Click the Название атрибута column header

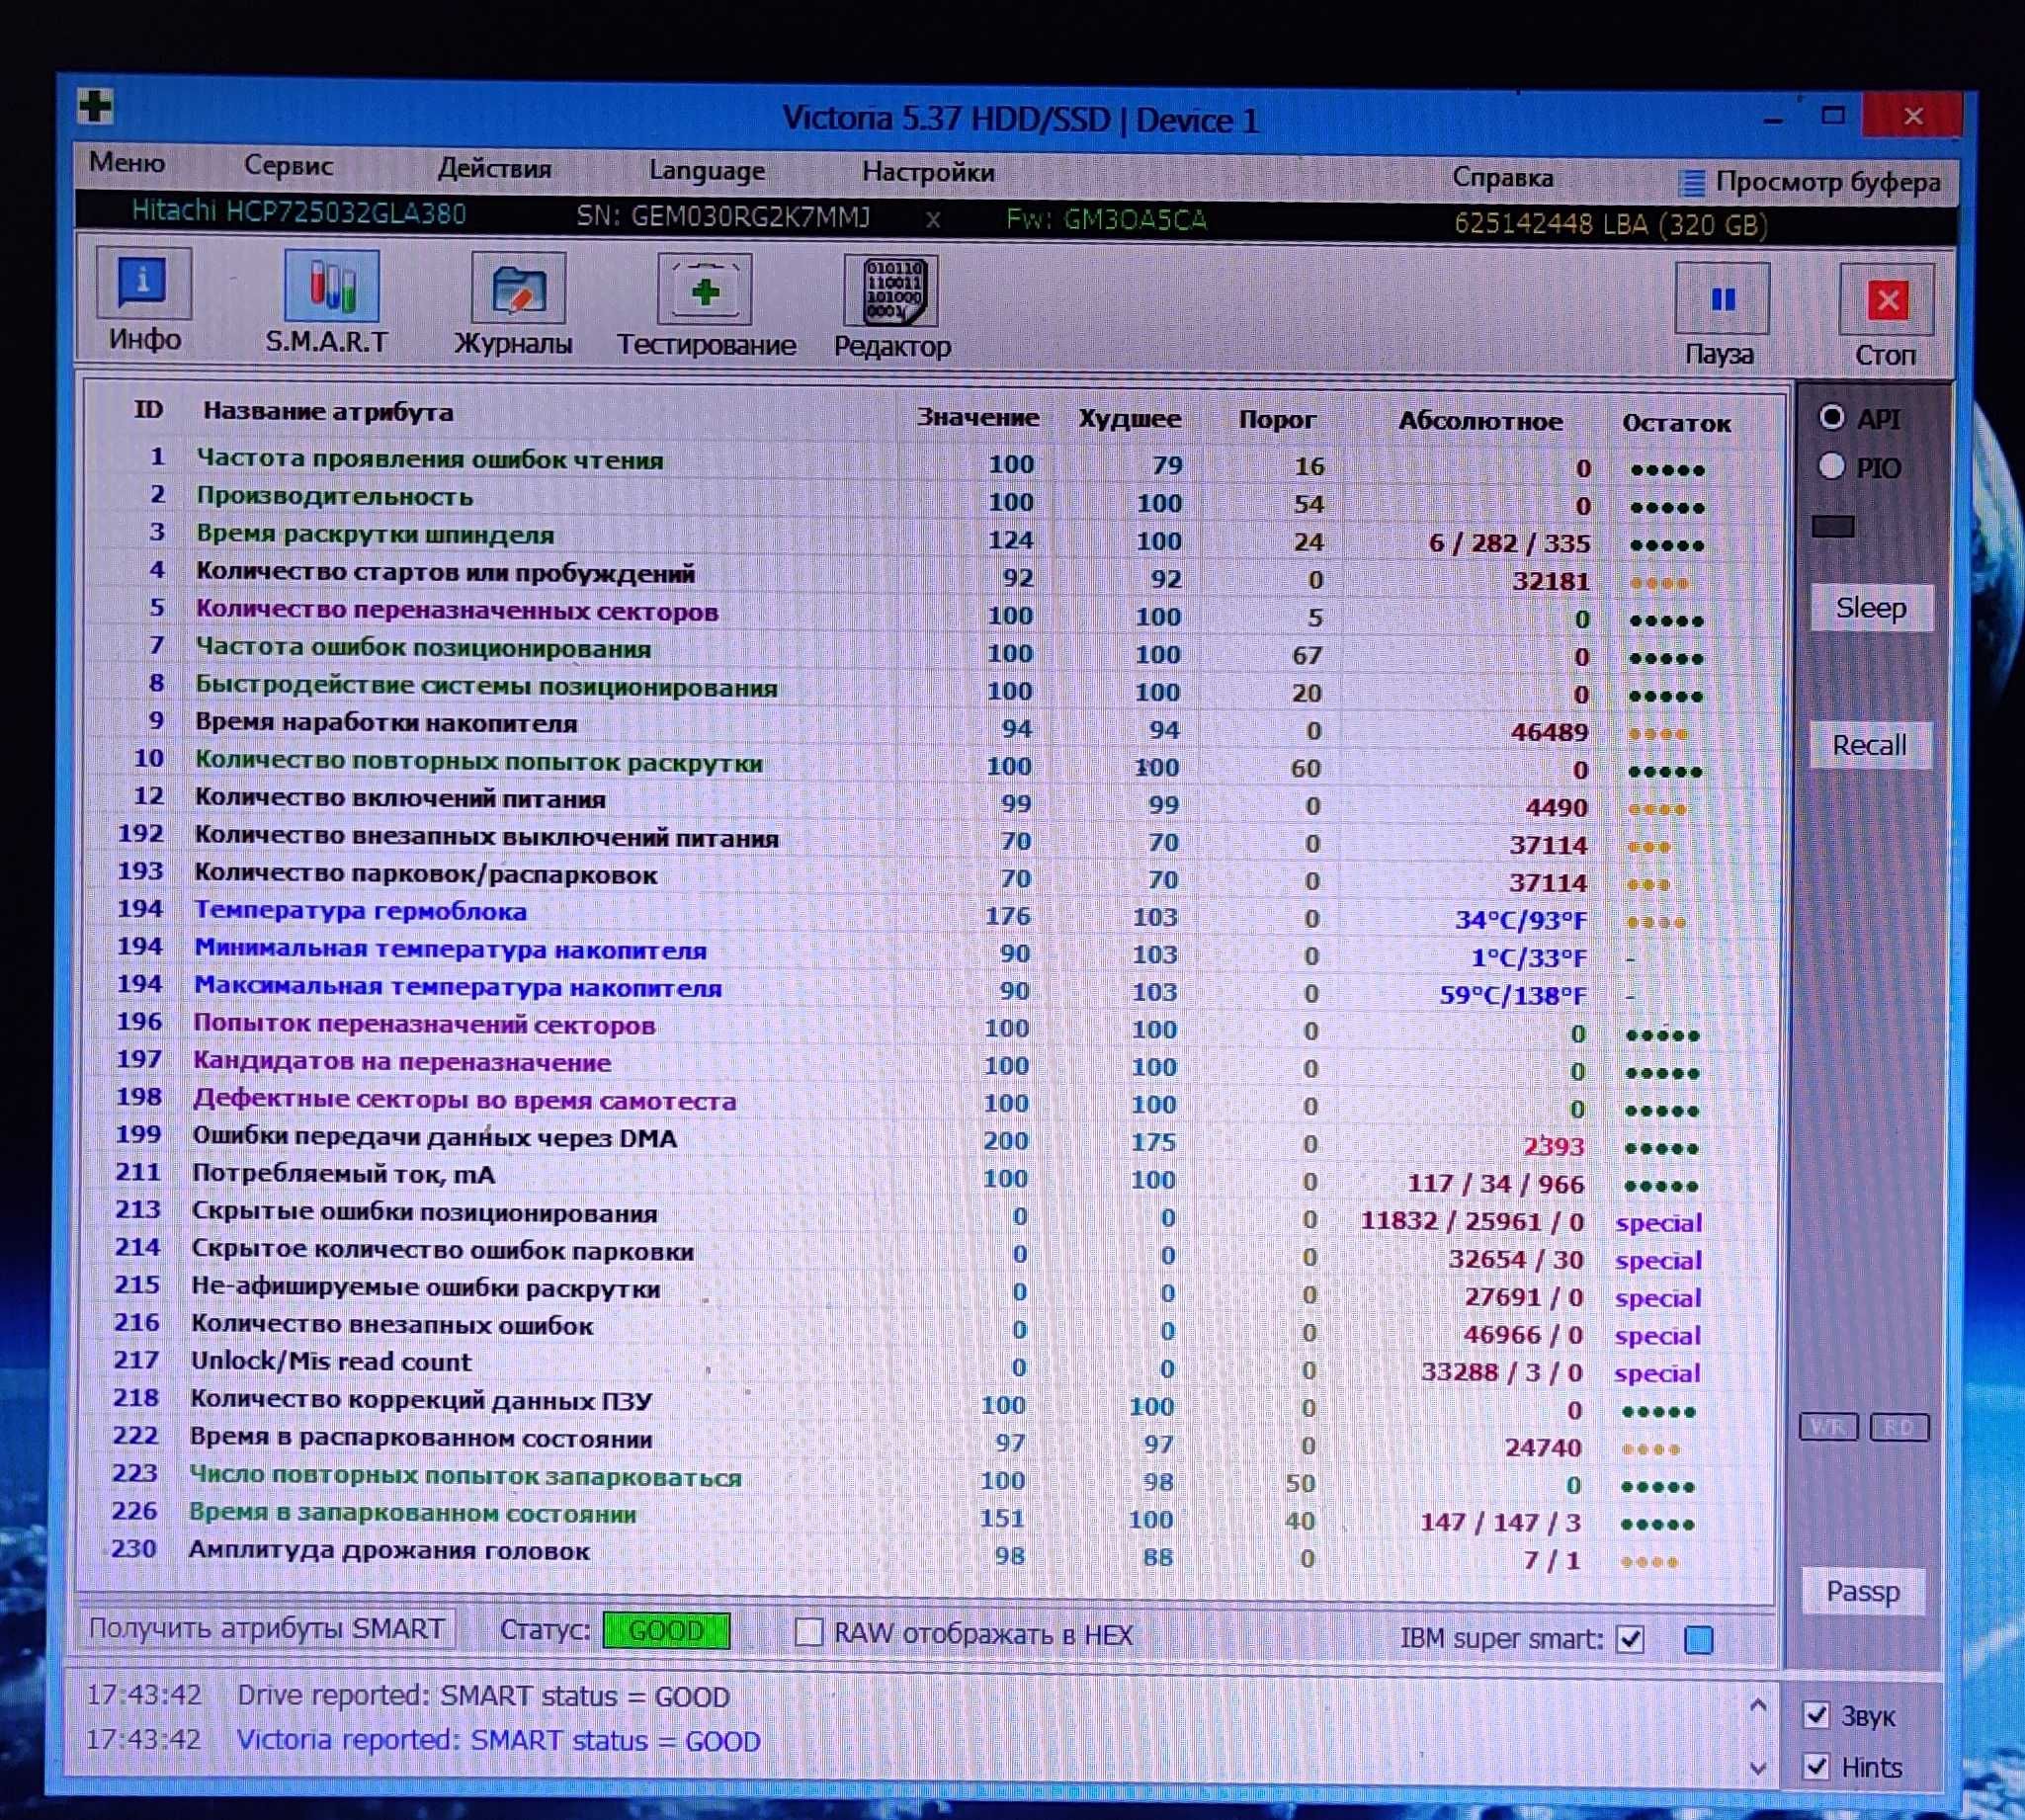(328, 411)
